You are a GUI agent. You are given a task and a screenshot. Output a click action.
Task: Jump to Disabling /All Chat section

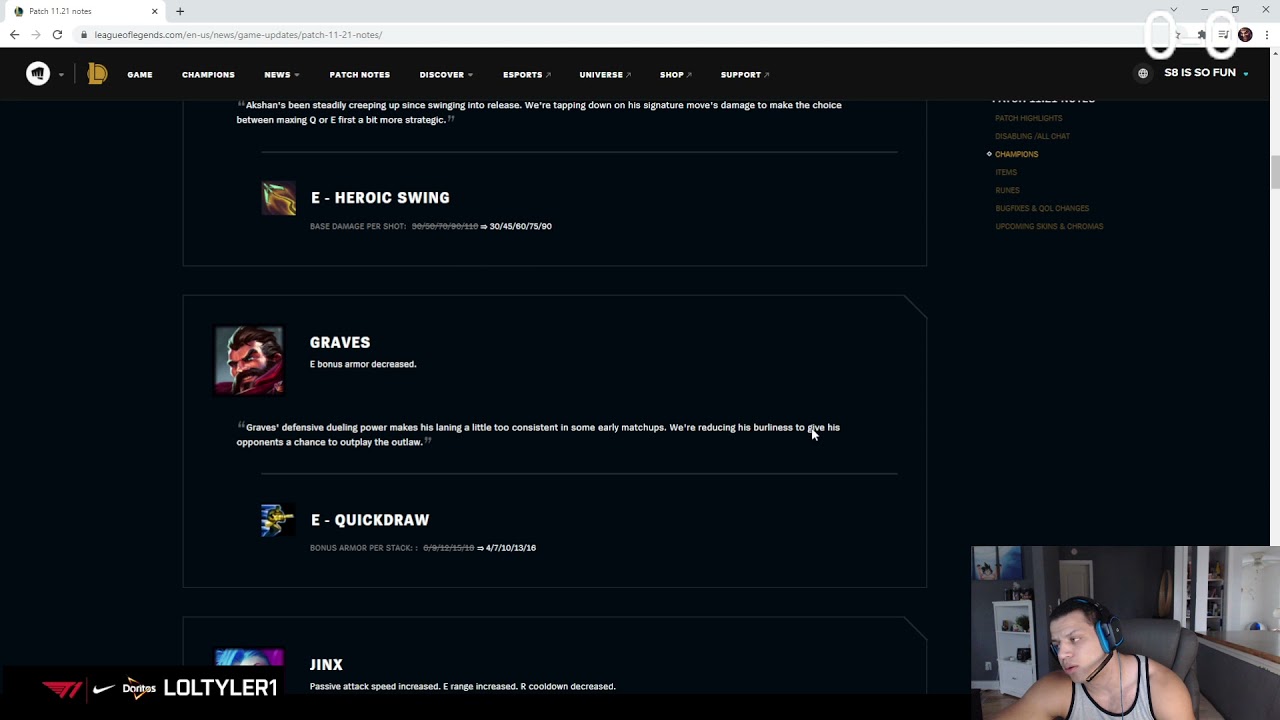tap(1032, 136)
